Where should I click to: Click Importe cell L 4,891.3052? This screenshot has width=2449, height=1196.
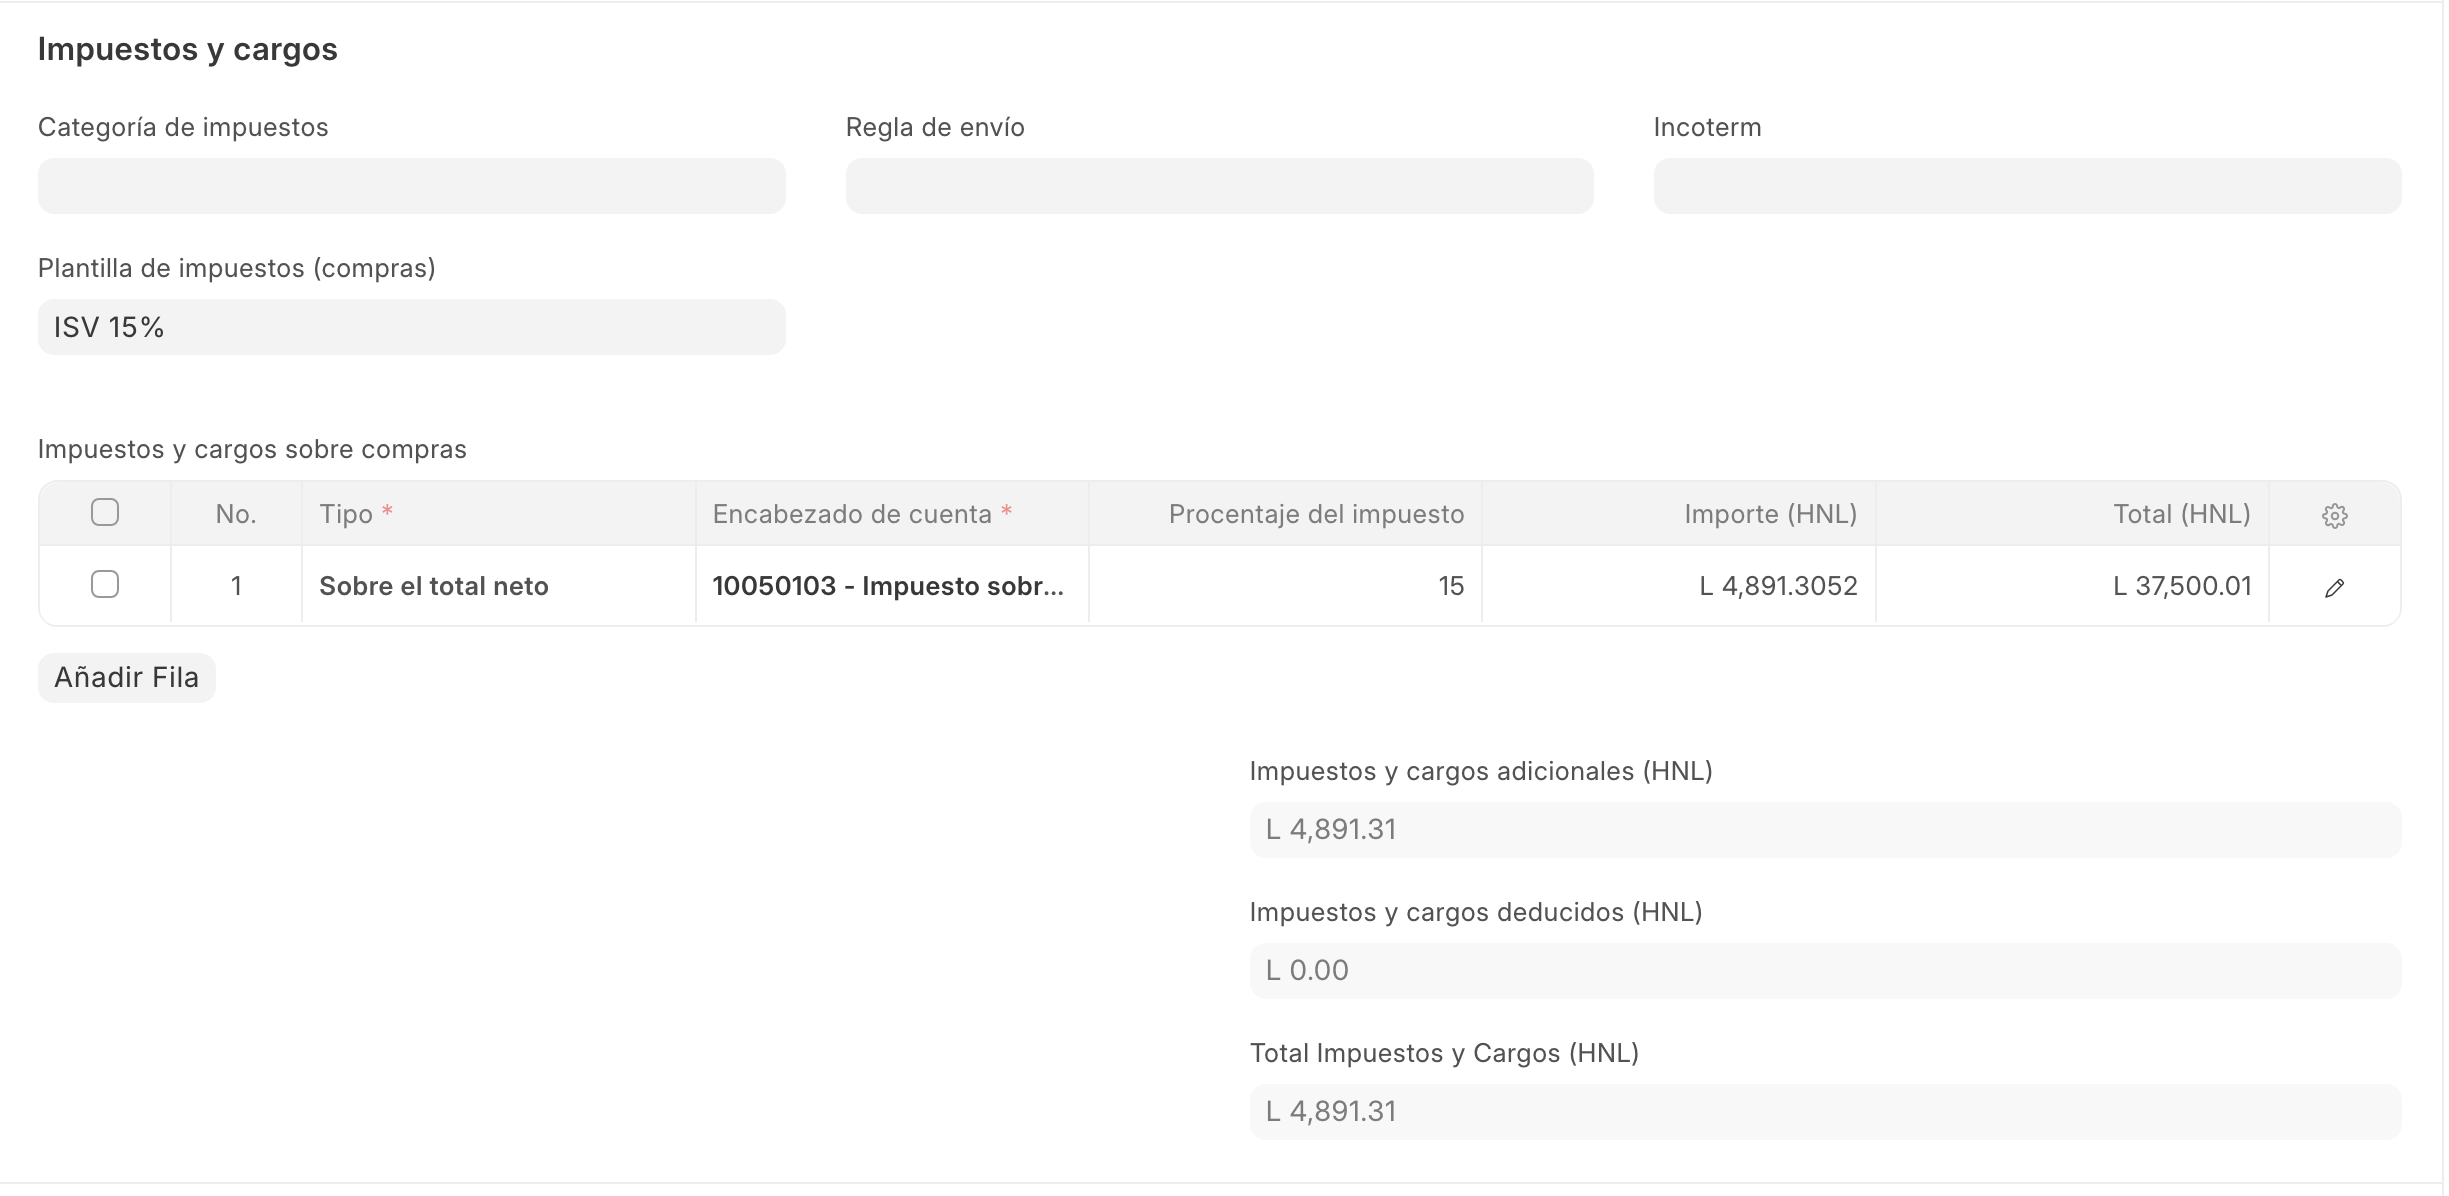point(1678,586)
